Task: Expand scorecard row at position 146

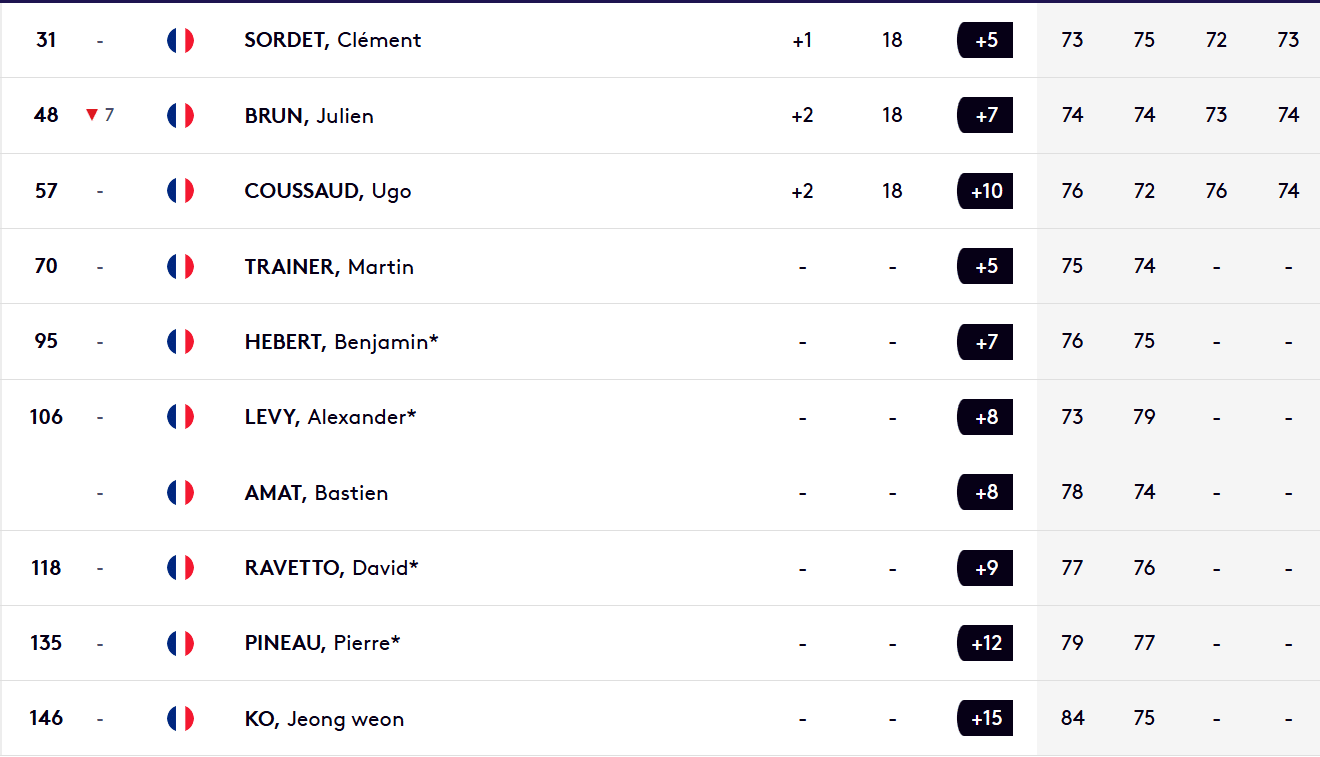Action: (x=660, y=718)
